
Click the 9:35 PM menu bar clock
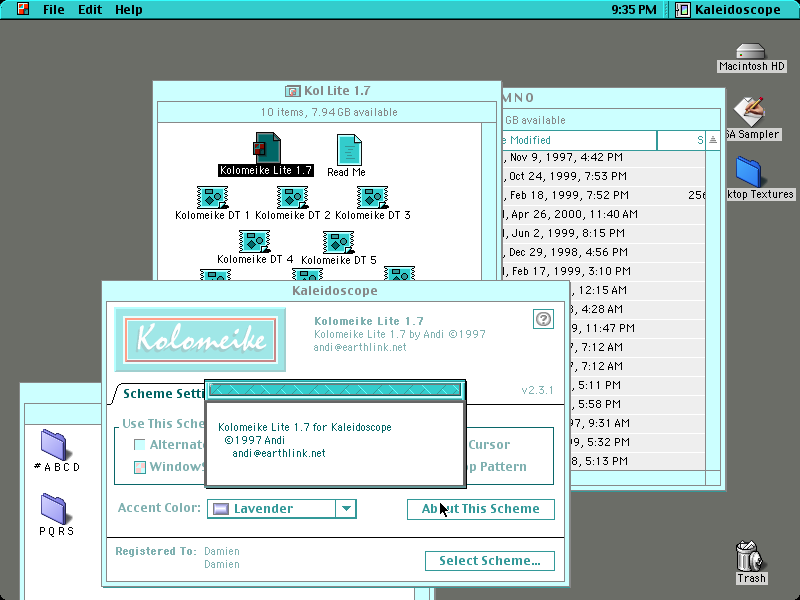[x=634, y=10]
